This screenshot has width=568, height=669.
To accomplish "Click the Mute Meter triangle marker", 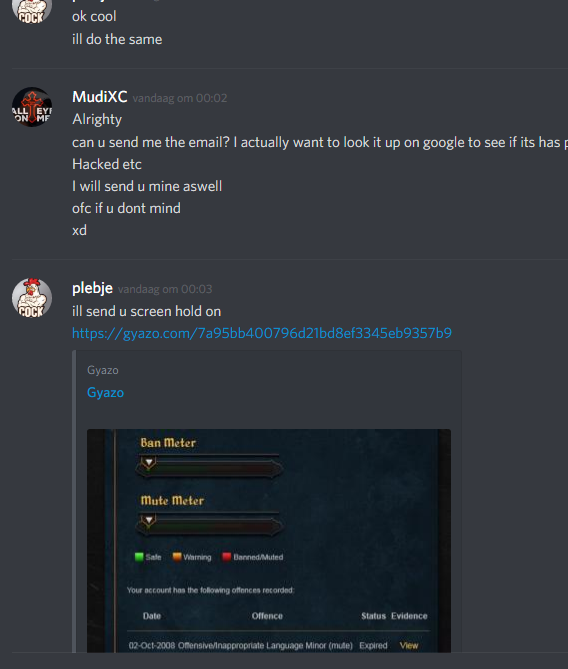I will (149, 521).
